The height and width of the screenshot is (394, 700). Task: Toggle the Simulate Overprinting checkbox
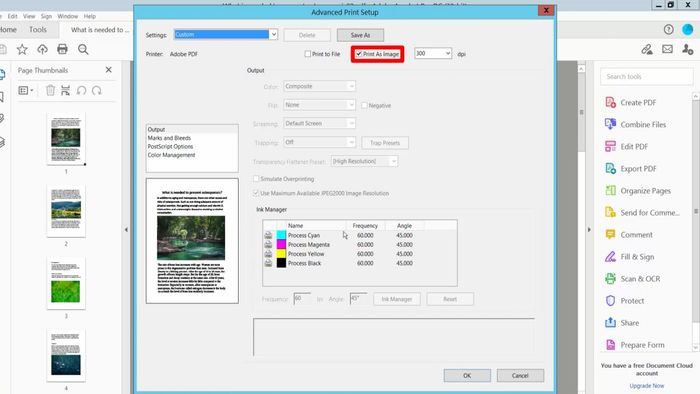tap(256, 178)
